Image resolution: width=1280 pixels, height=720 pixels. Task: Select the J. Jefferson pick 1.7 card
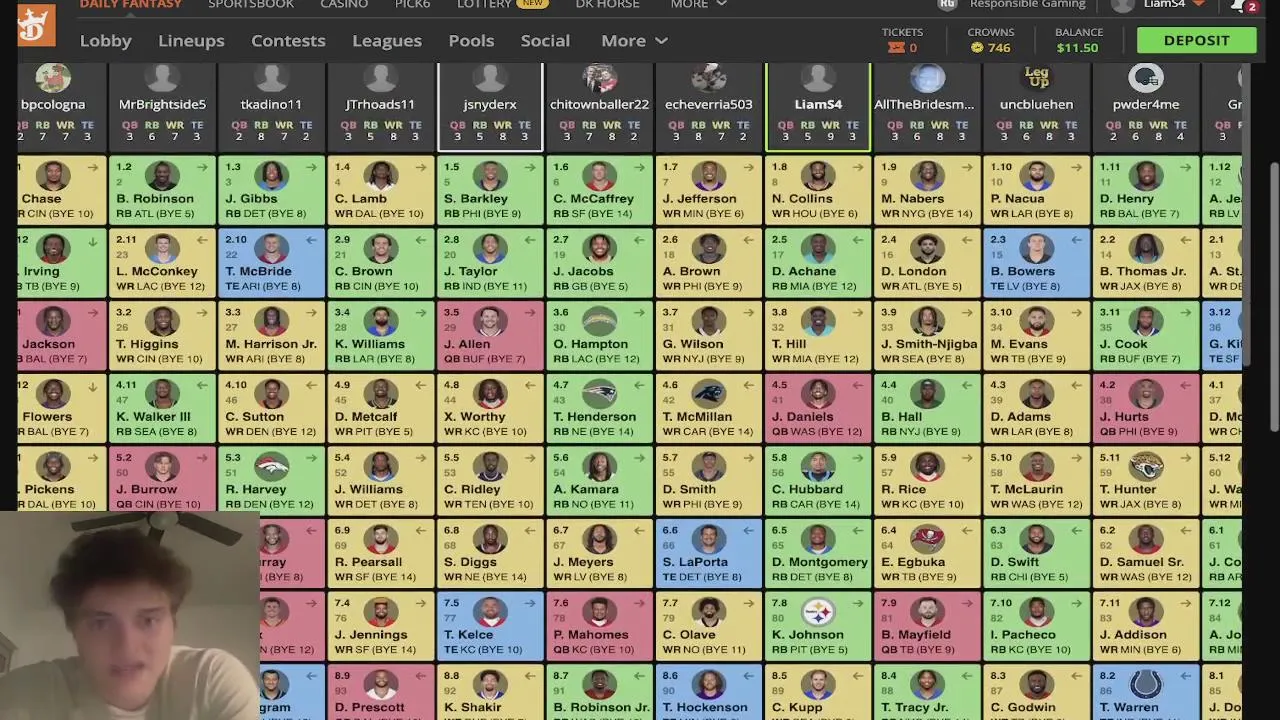click(x=708, y=189)
